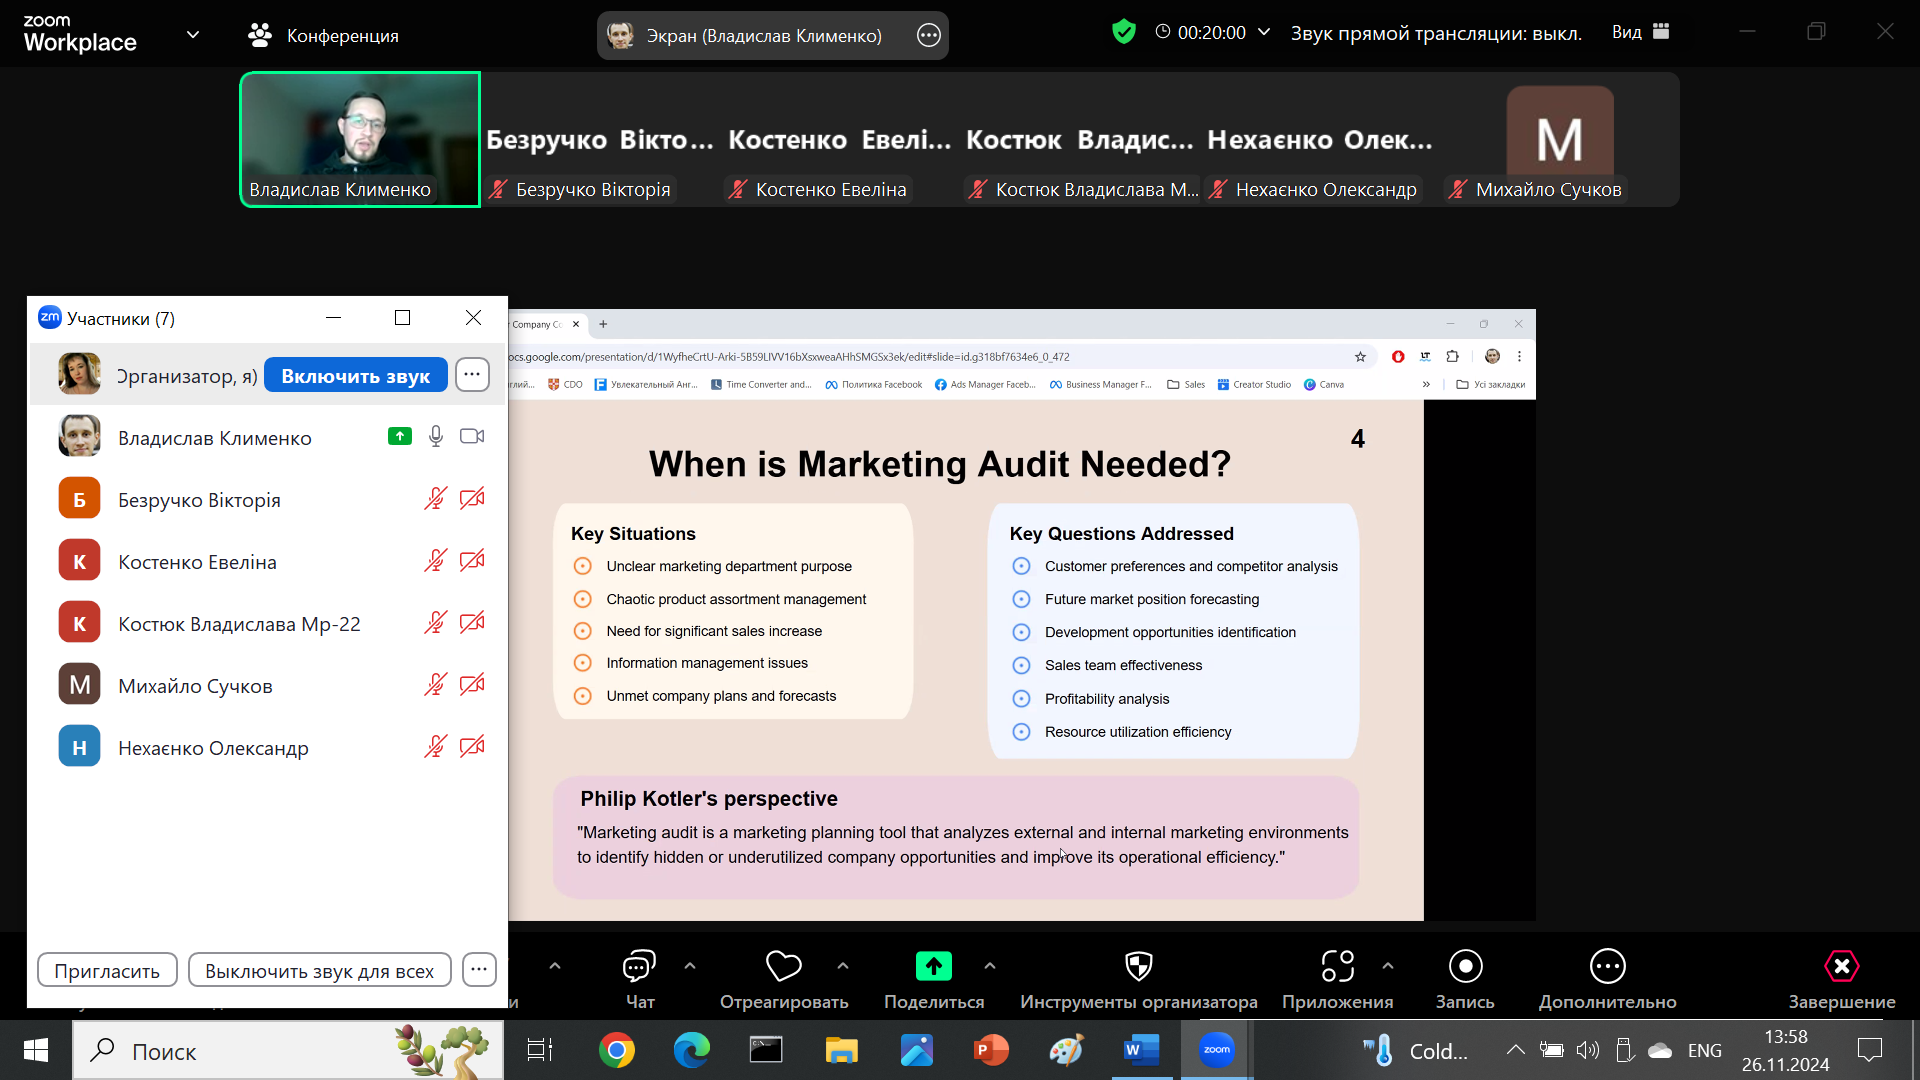Viewport: 1920px width, 1080px height.
Task: Expand the arrow next to Chat
Action: point(690,966)
